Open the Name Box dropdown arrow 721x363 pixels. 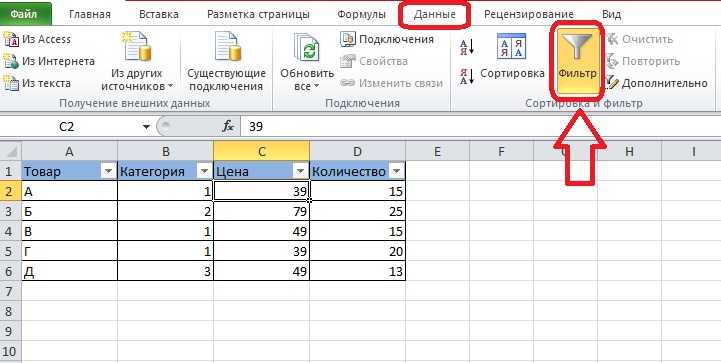click(146, 127)
